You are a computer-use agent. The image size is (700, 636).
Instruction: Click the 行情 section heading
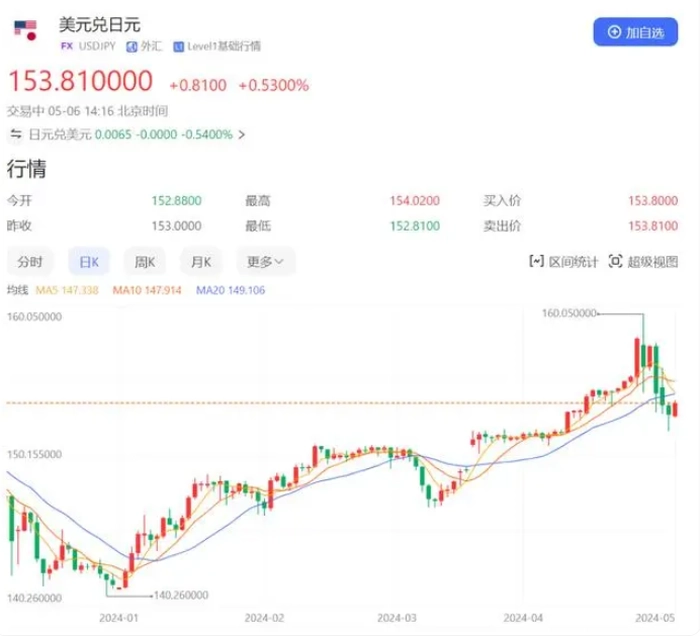[x=27, y=169]
